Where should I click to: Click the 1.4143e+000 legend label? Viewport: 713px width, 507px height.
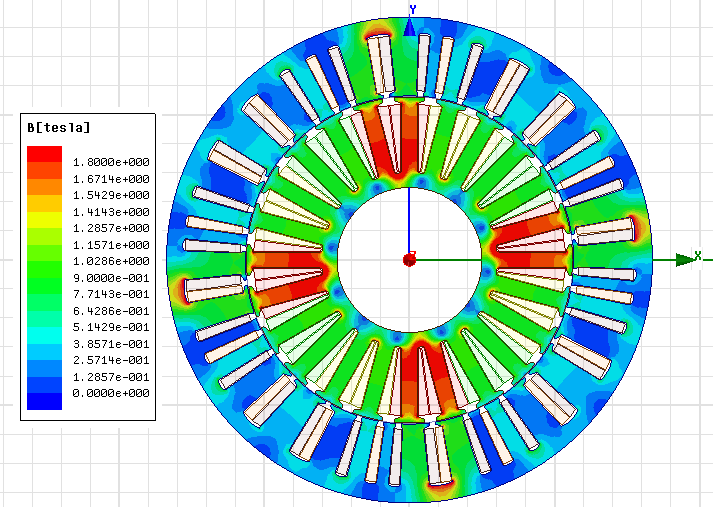coord(112,212)
